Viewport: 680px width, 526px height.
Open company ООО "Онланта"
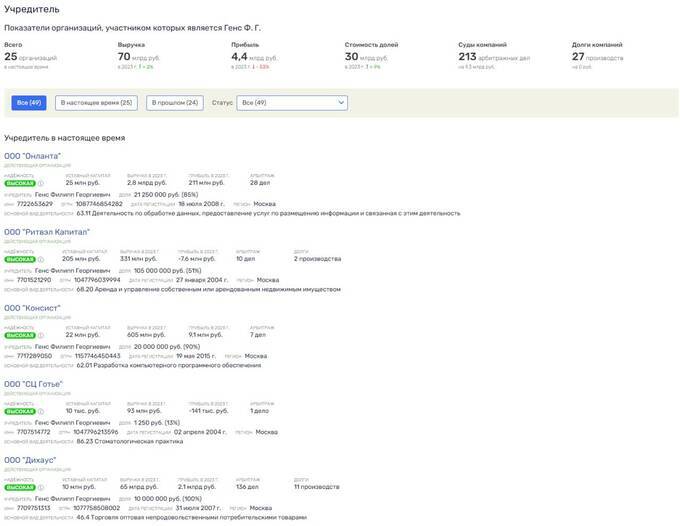[33, 156]
